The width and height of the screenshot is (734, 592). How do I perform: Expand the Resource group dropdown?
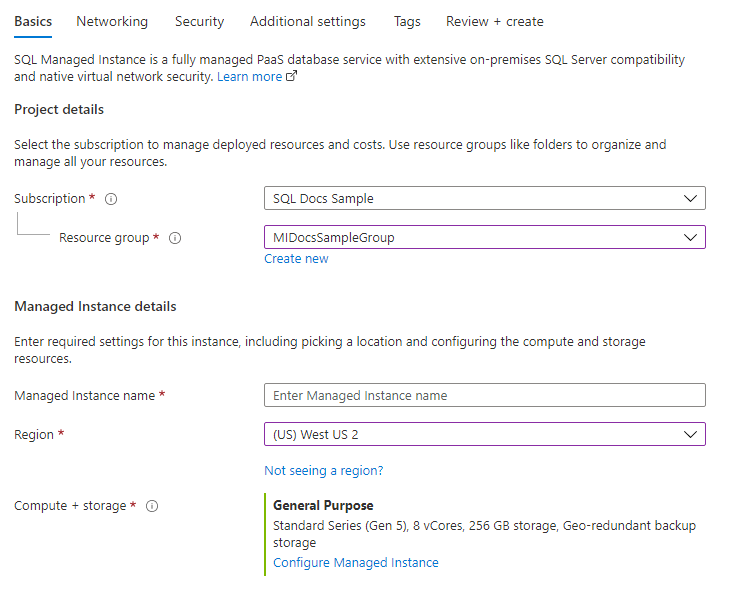pos(484,237)
